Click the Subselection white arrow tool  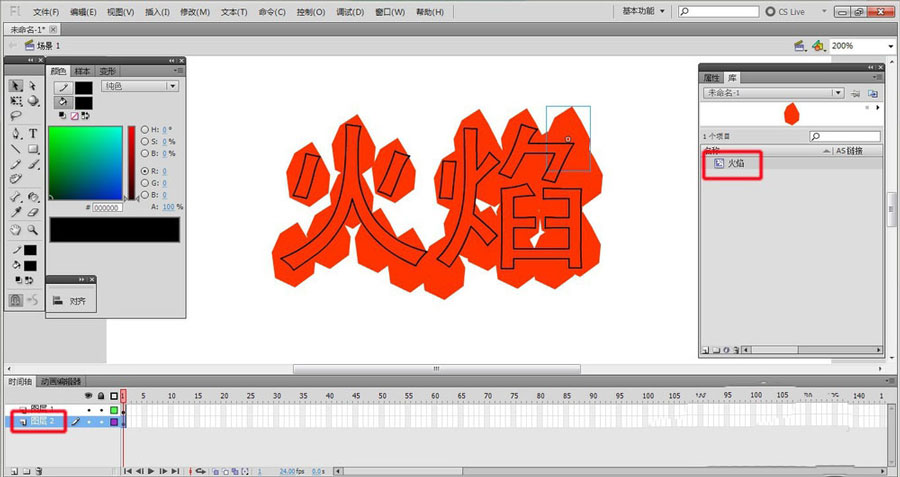33,86
